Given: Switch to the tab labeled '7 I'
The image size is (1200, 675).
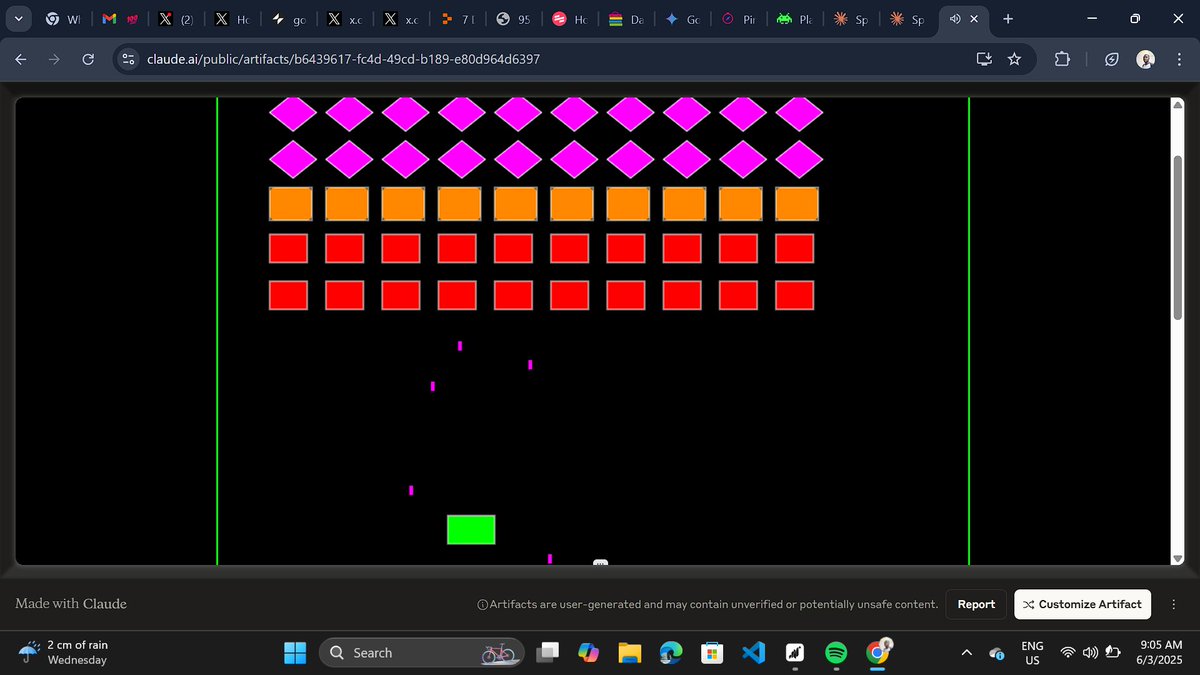Looking at the screenshot, I should (458, 19).
